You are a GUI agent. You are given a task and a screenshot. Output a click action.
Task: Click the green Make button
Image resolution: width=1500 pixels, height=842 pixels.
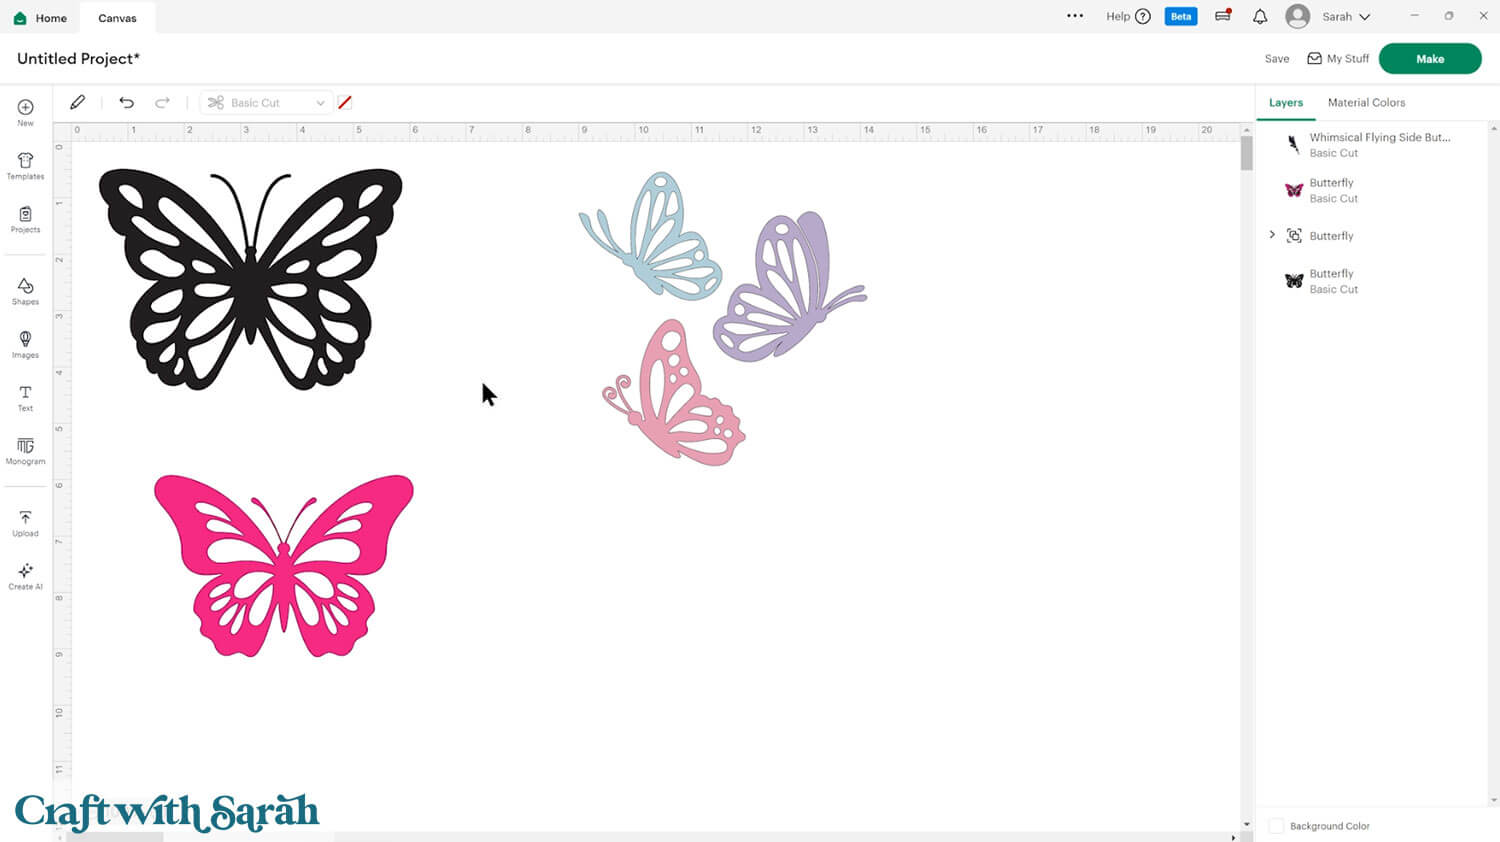(x=1430, y=59)
